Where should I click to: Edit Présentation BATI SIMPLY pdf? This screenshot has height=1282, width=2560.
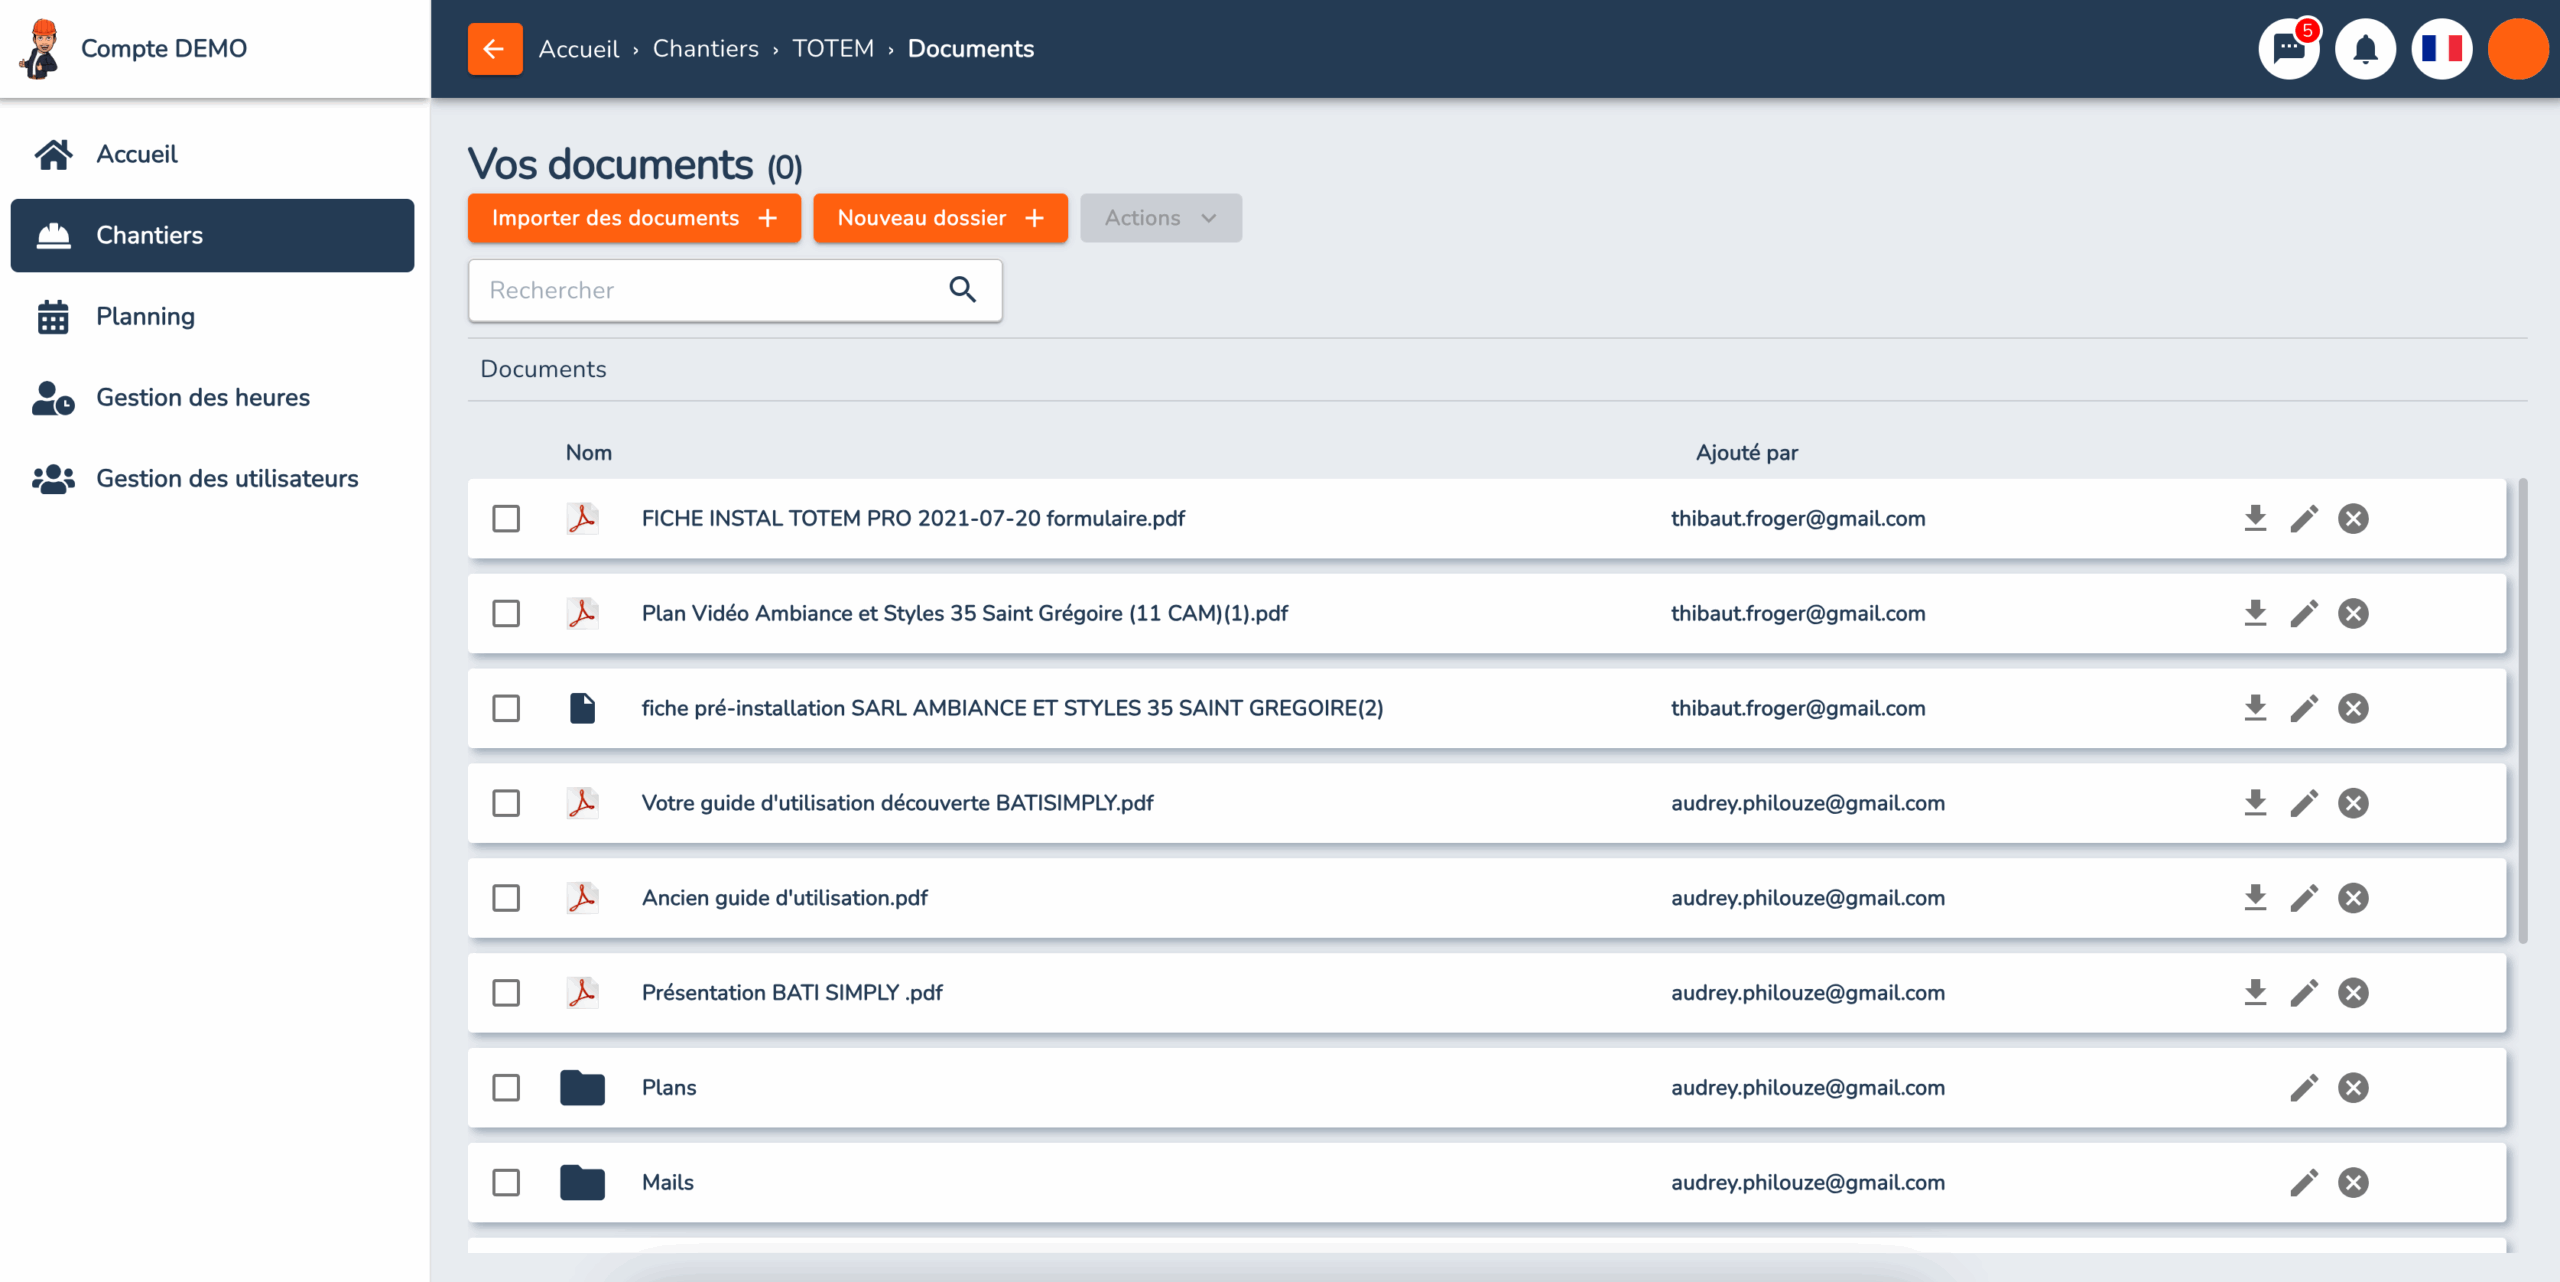click(2304, 993)
